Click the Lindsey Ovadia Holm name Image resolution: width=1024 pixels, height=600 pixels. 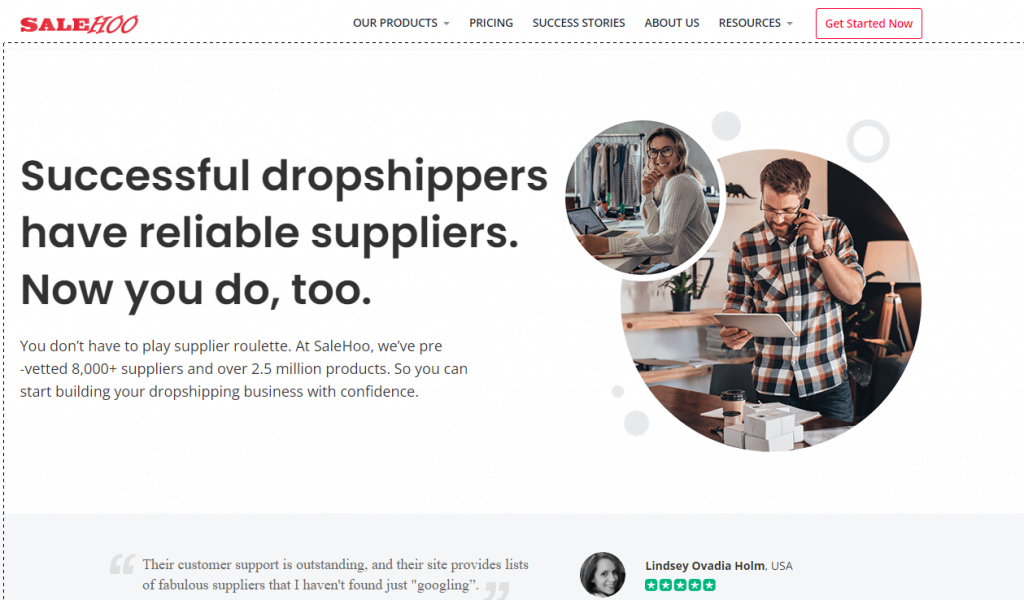(x=705, y=566)
